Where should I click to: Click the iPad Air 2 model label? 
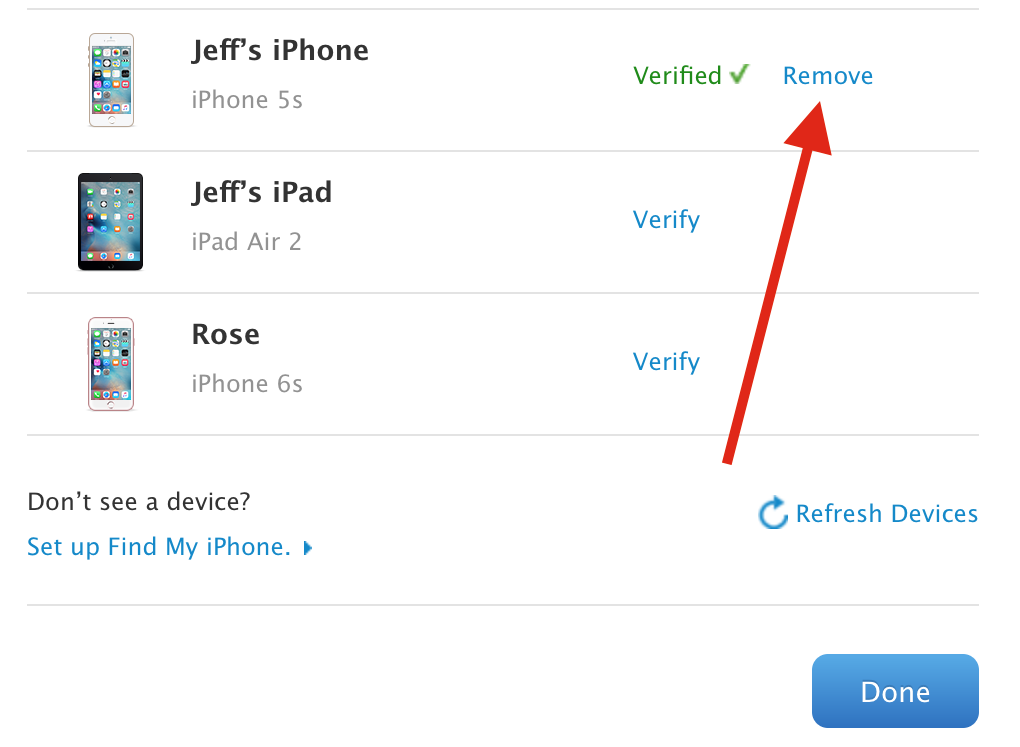click(x=247, y=241)
